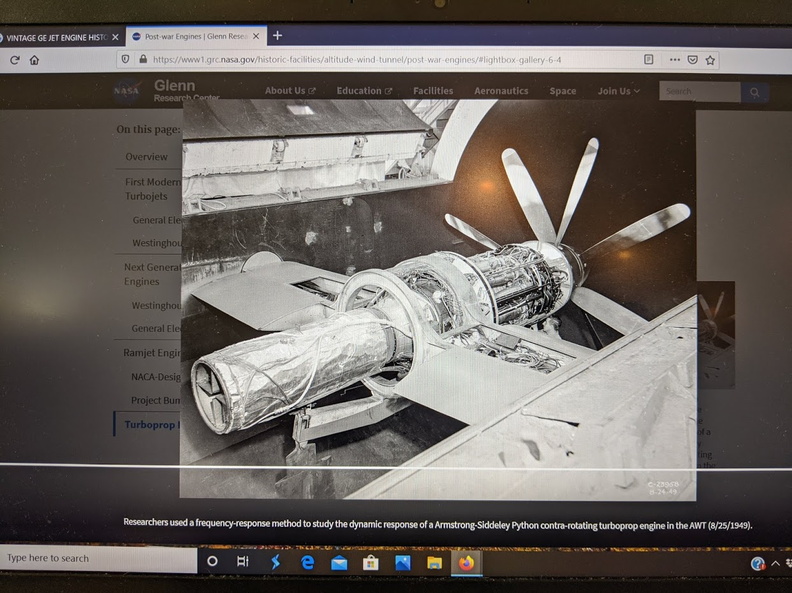Close the Post-war Engines tab
Image resolution: width=792 pixels, height=593 pixels.
[256, 36]
